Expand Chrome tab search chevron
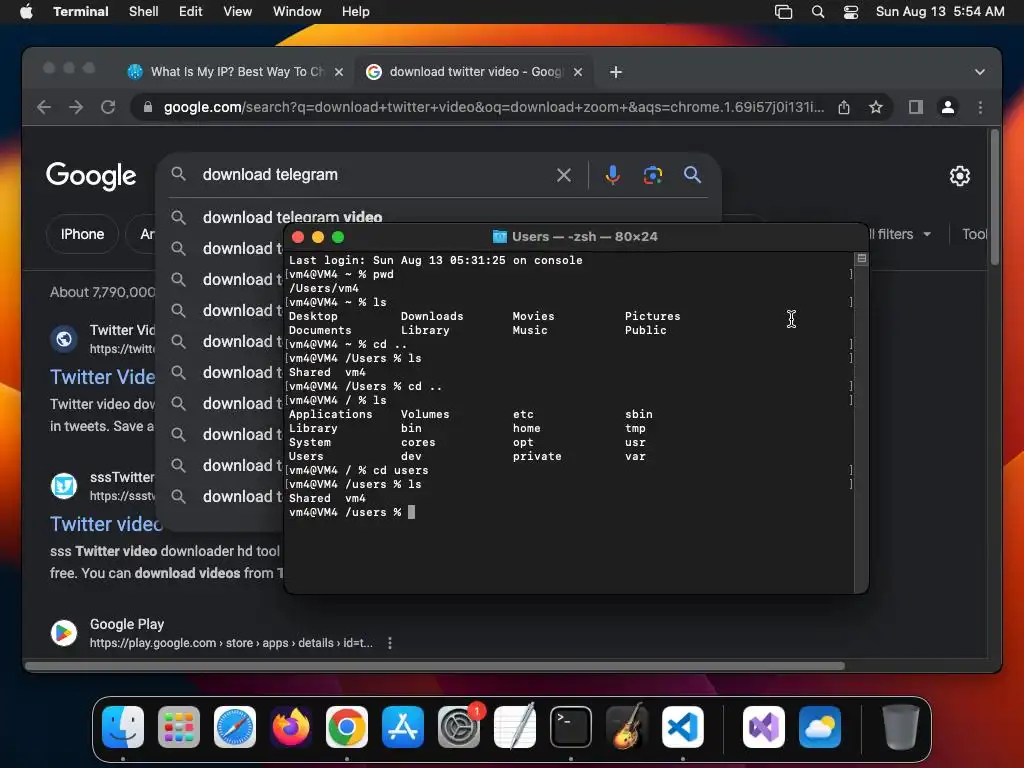This screenshot has width=1024, height=768. pyautogui.click(x=980, y=72)
